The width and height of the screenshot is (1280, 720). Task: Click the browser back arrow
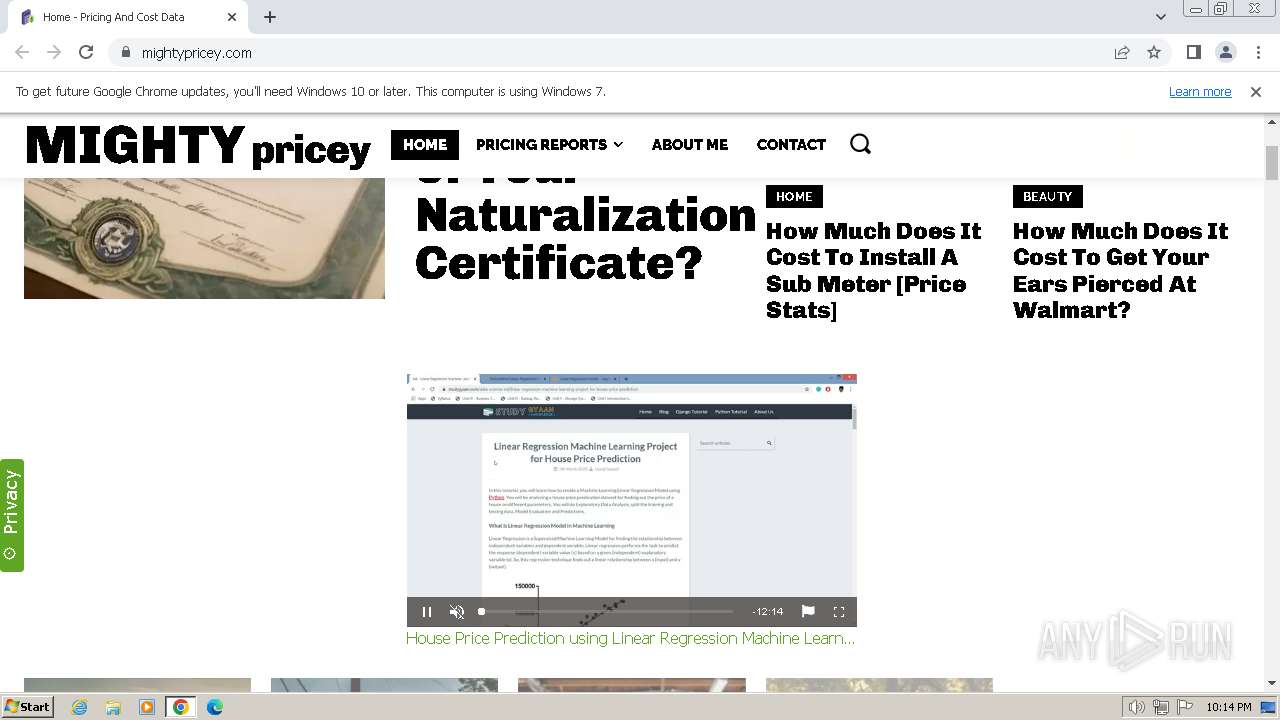tap(22, 53)
